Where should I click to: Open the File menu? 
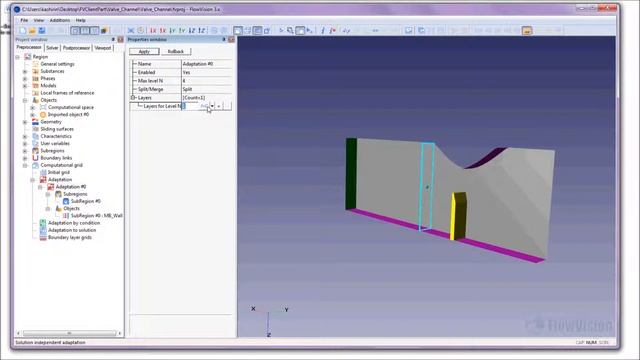(x=24, y=20)
